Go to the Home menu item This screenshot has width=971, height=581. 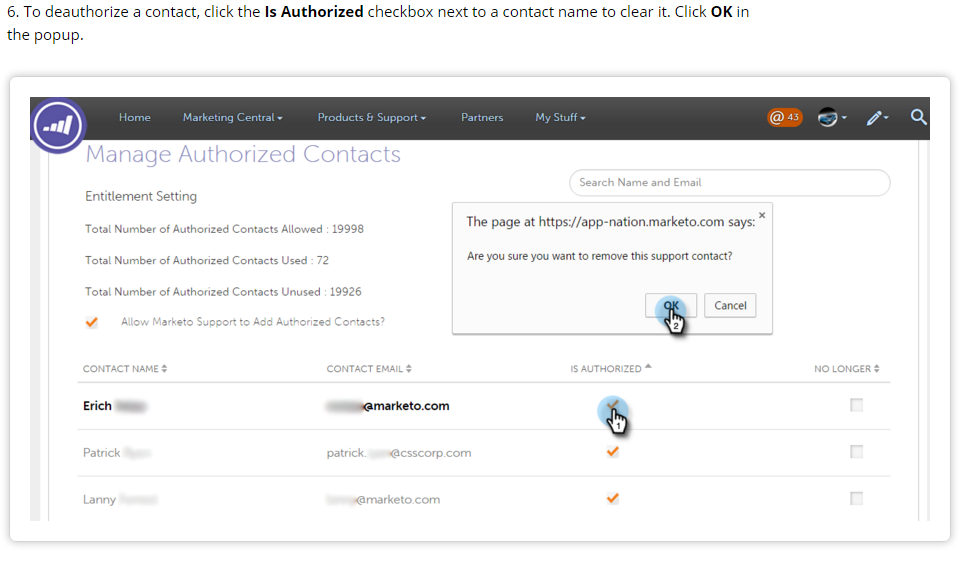tap(135, 117)
